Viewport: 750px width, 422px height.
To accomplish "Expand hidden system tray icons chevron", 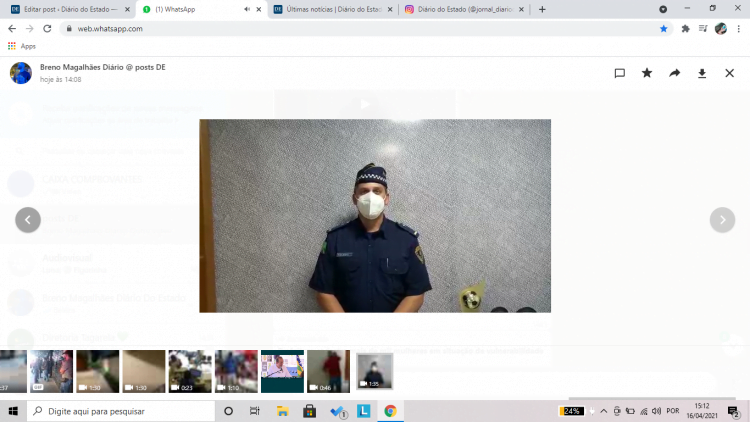I will click(x=604, y=411).
